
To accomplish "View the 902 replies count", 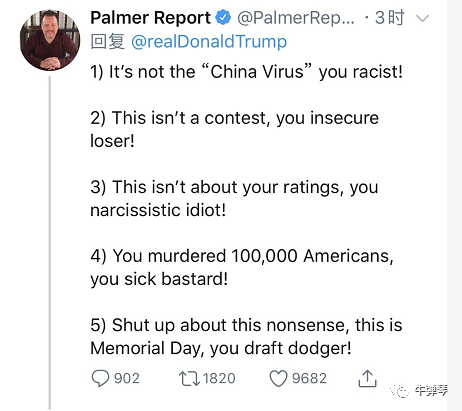I will click(x=127, y=379).
